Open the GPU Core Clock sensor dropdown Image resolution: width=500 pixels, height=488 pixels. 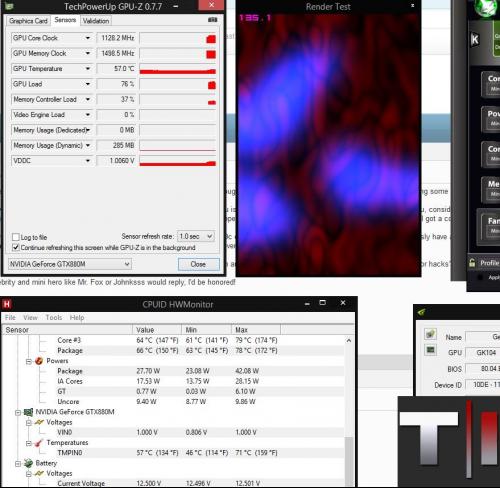(x=88, y=38)
